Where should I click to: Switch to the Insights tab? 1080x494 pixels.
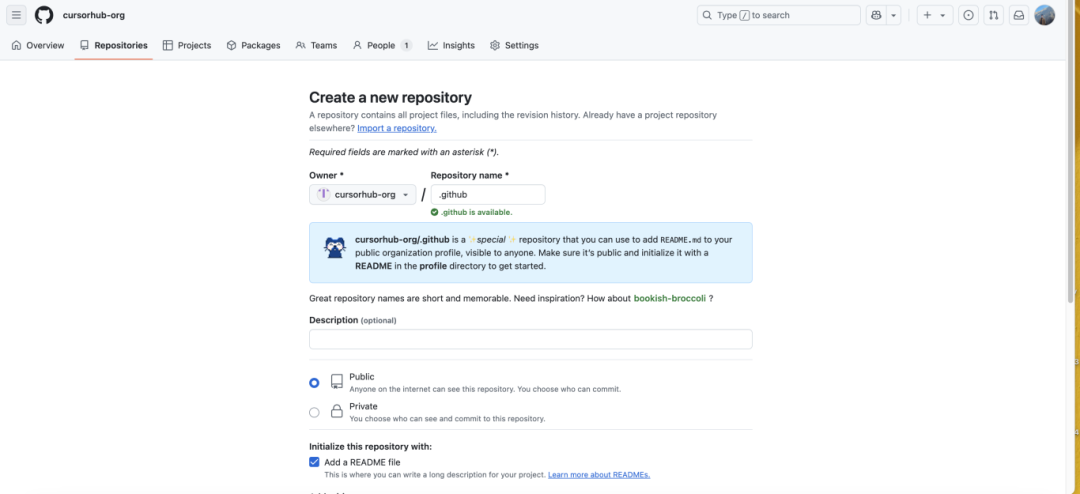tap(451, 45)
